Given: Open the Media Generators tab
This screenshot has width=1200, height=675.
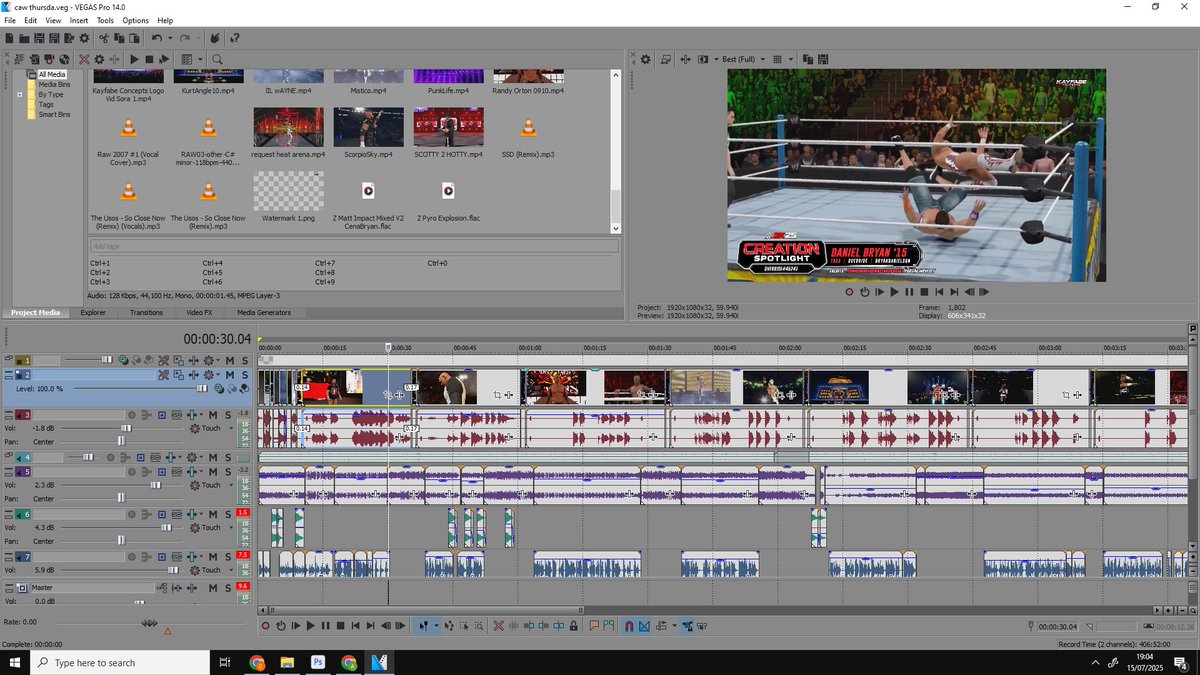Looking at the screenshot, I should coord(264,312).
